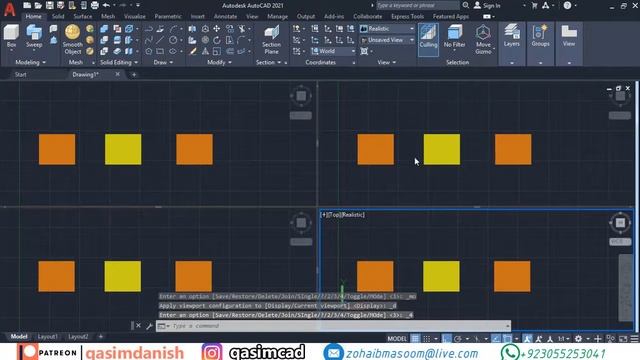This screenshot has height=360, width=640.
Task: Click the Workspace Switching gear icon
Action: click(578, 338)
